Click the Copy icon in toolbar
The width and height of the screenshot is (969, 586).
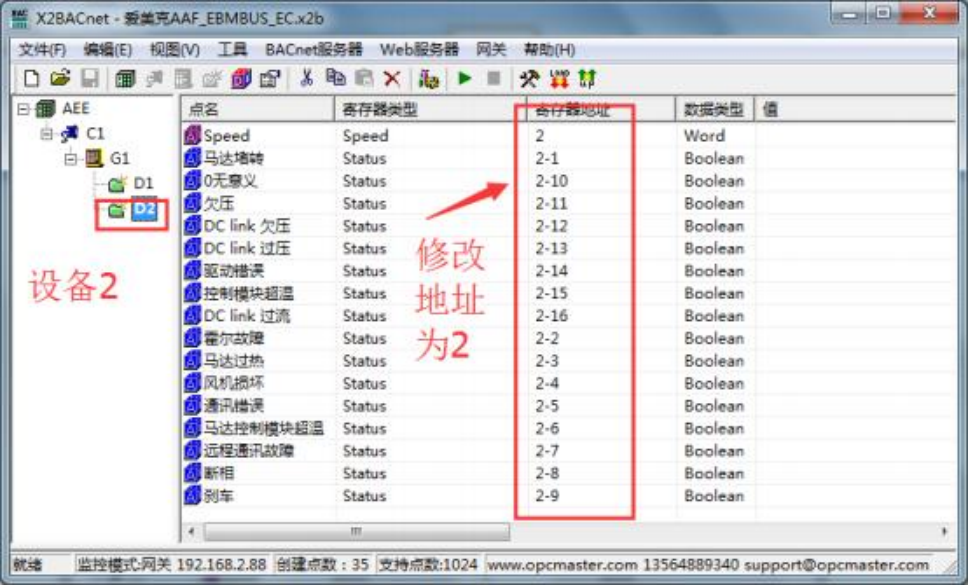[x=335, y=78]
